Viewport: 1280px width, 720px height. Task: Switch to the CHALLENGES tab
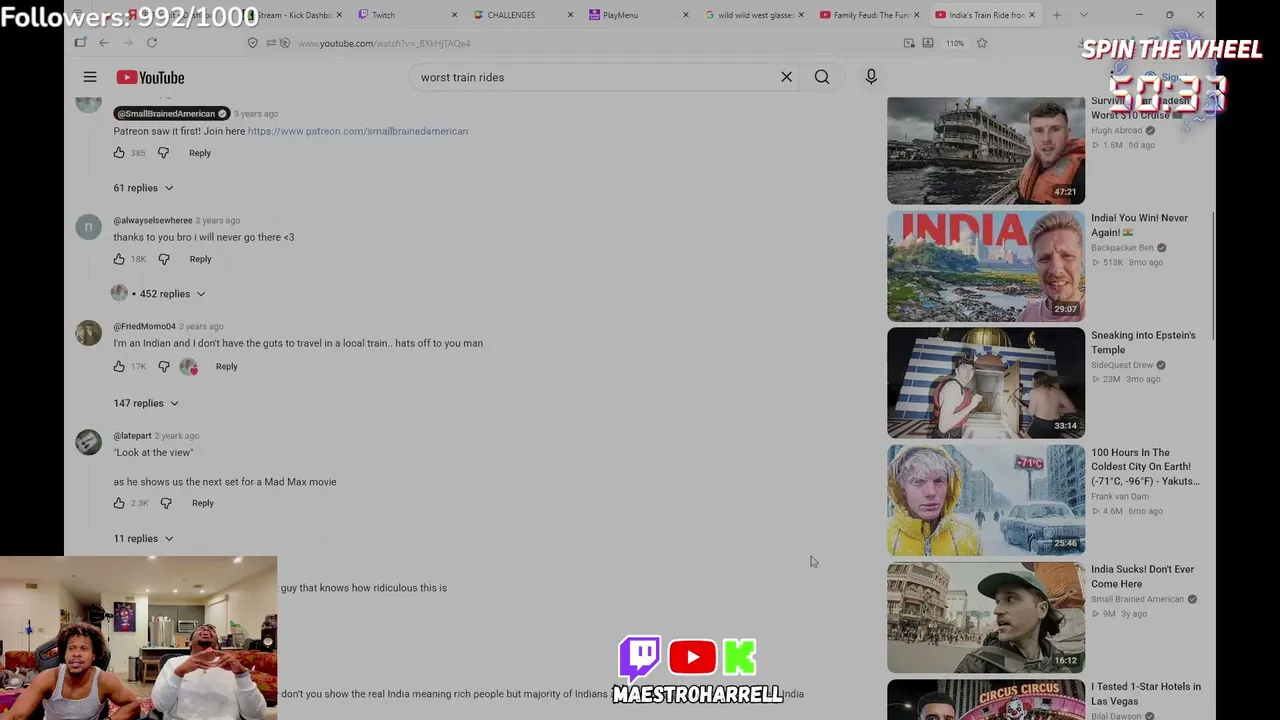[523, 15]
